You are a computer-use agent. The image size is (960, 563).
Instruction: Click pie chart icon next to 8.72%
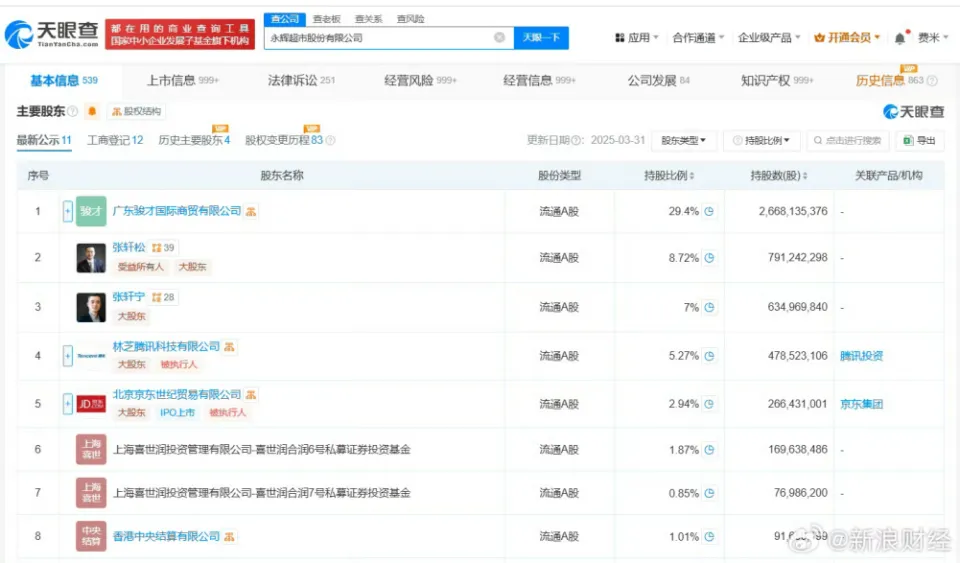tap(709, 258)
